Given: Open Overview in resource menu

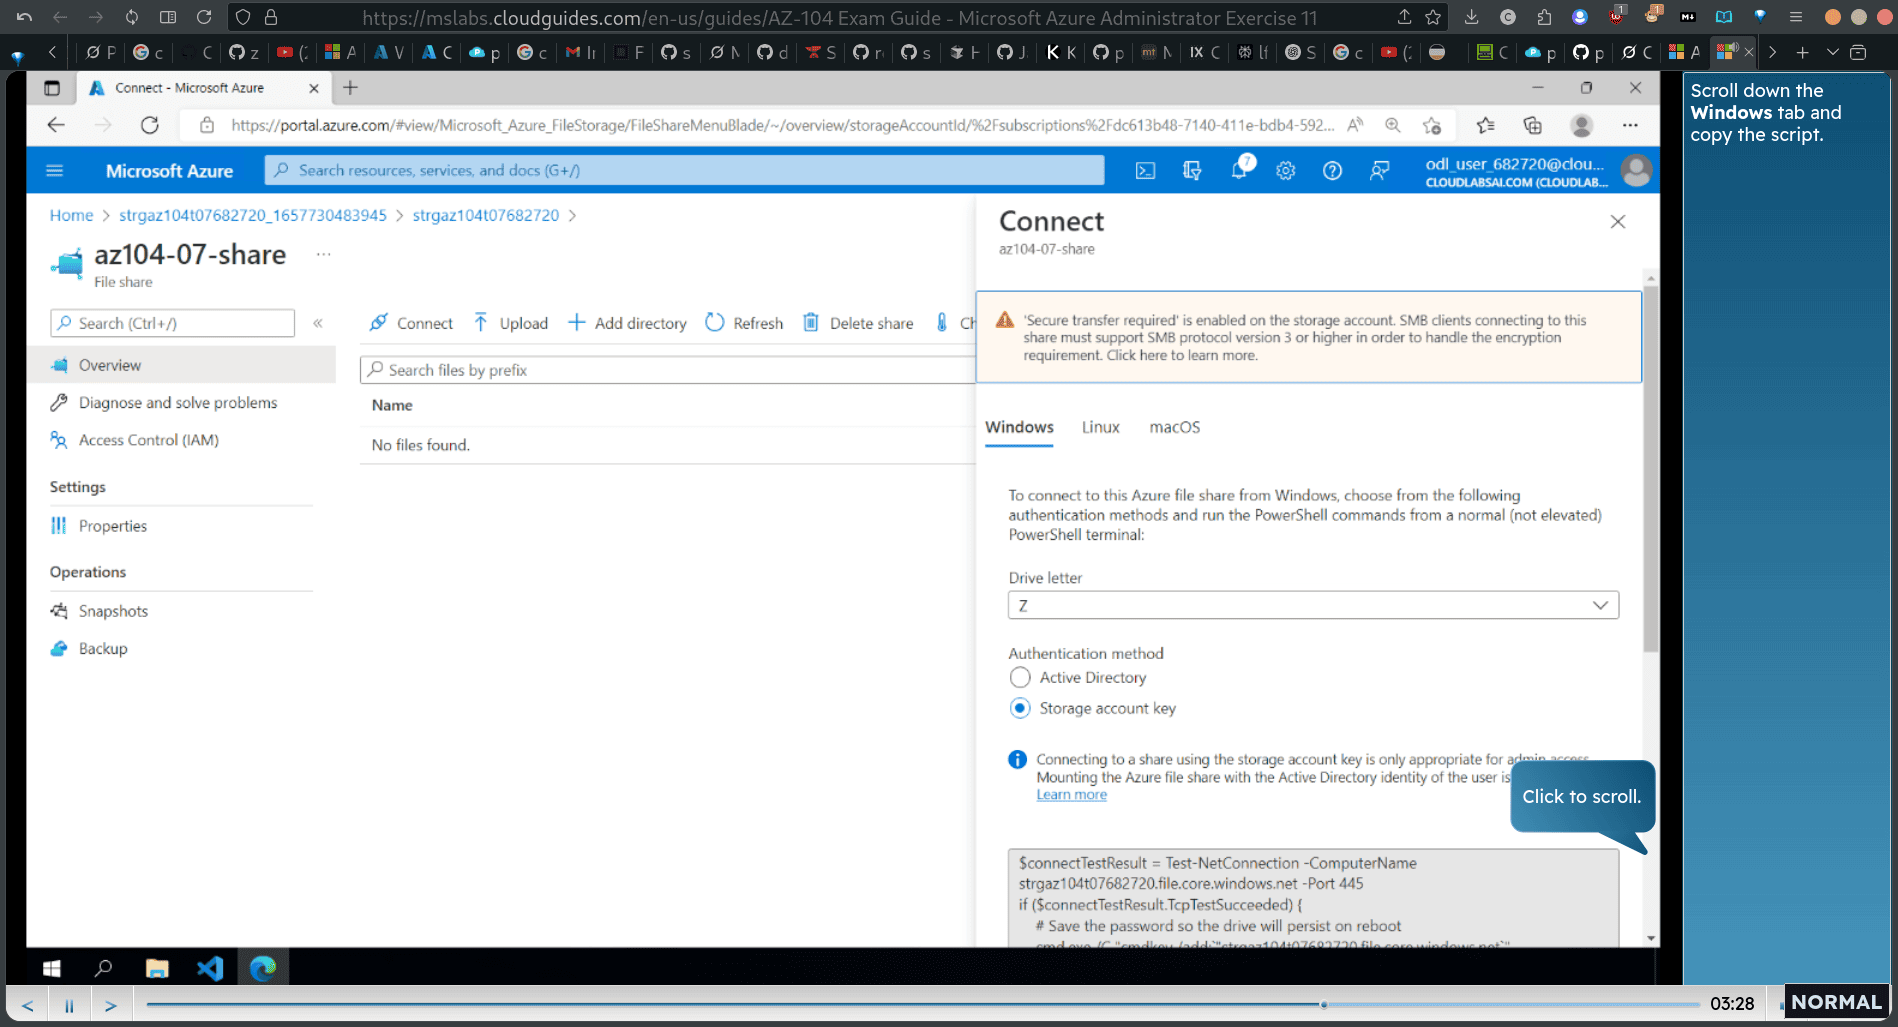Looking at the screenshot, I should (x=181, y=365).
